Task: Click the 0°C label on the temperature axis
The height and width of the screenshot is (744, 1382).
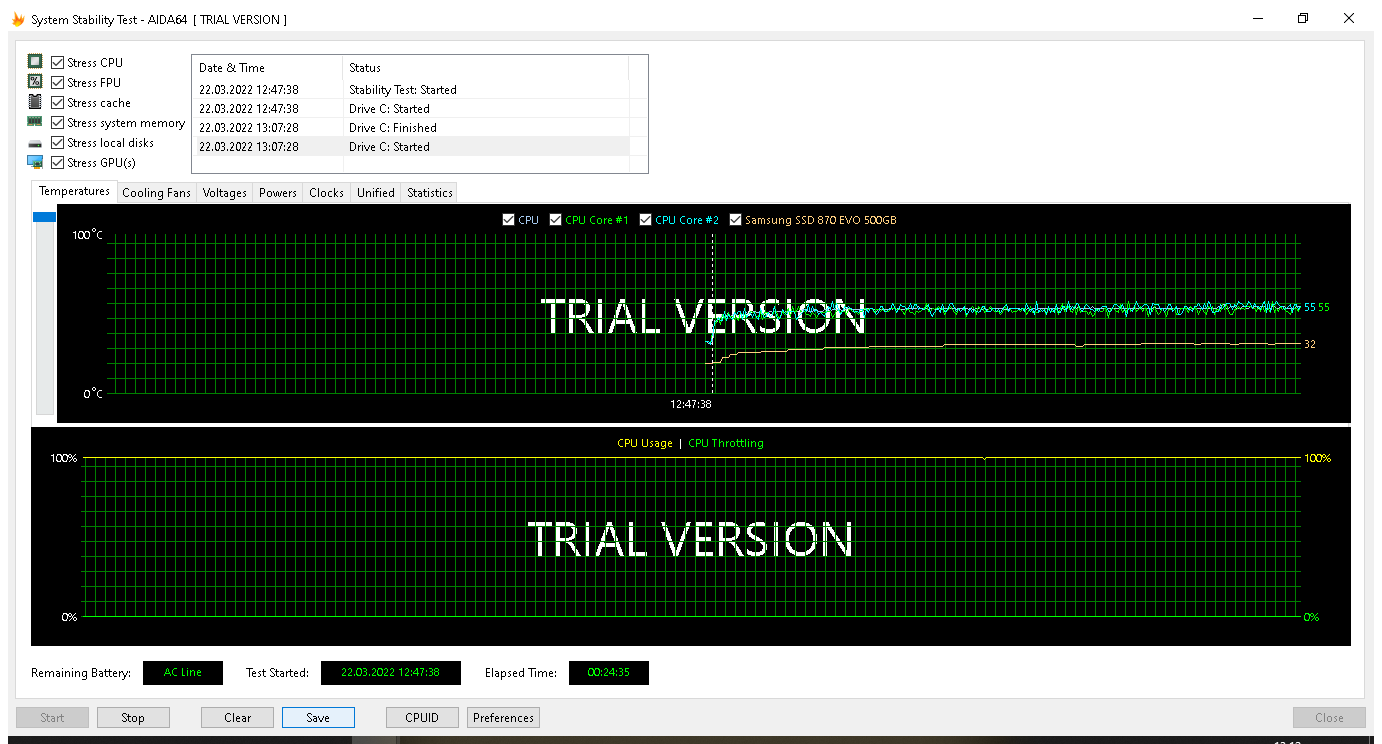Action: pyautogui.click(x=93, y=394)
